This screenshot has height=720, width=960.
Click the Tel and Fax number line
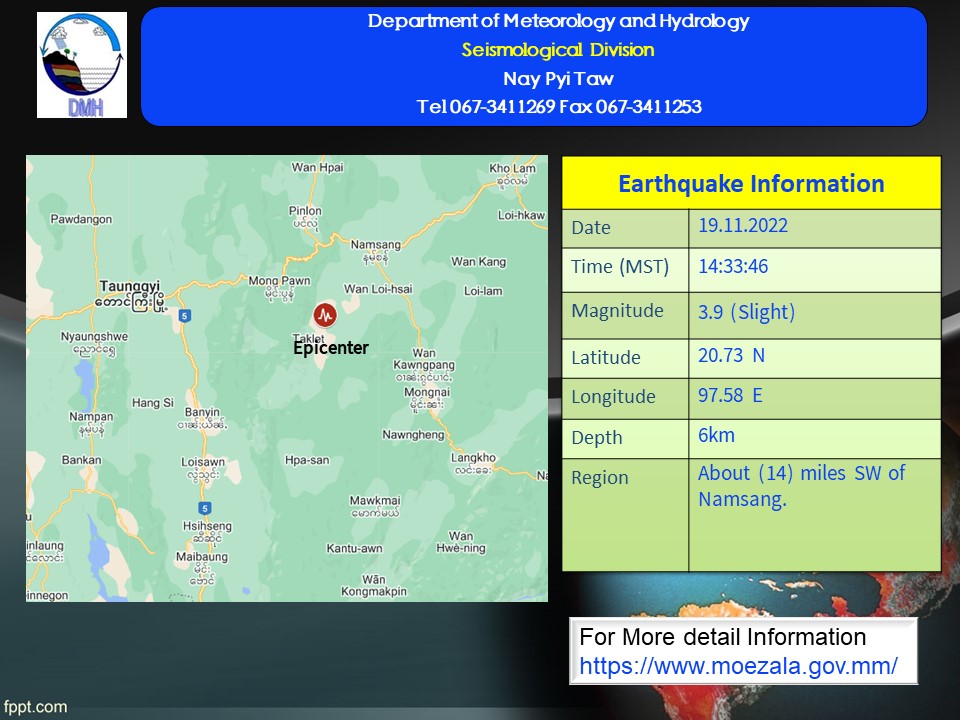coord(558,107)
